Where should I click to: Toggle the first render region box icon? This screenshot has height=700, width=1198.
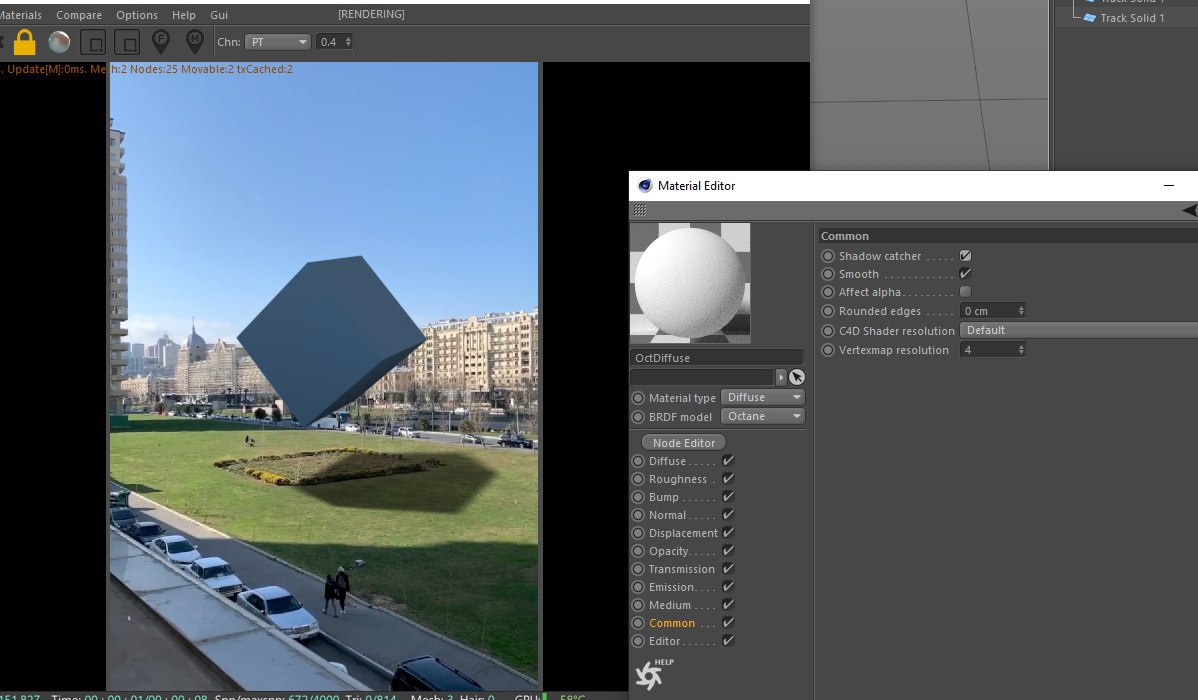(93, 42)
